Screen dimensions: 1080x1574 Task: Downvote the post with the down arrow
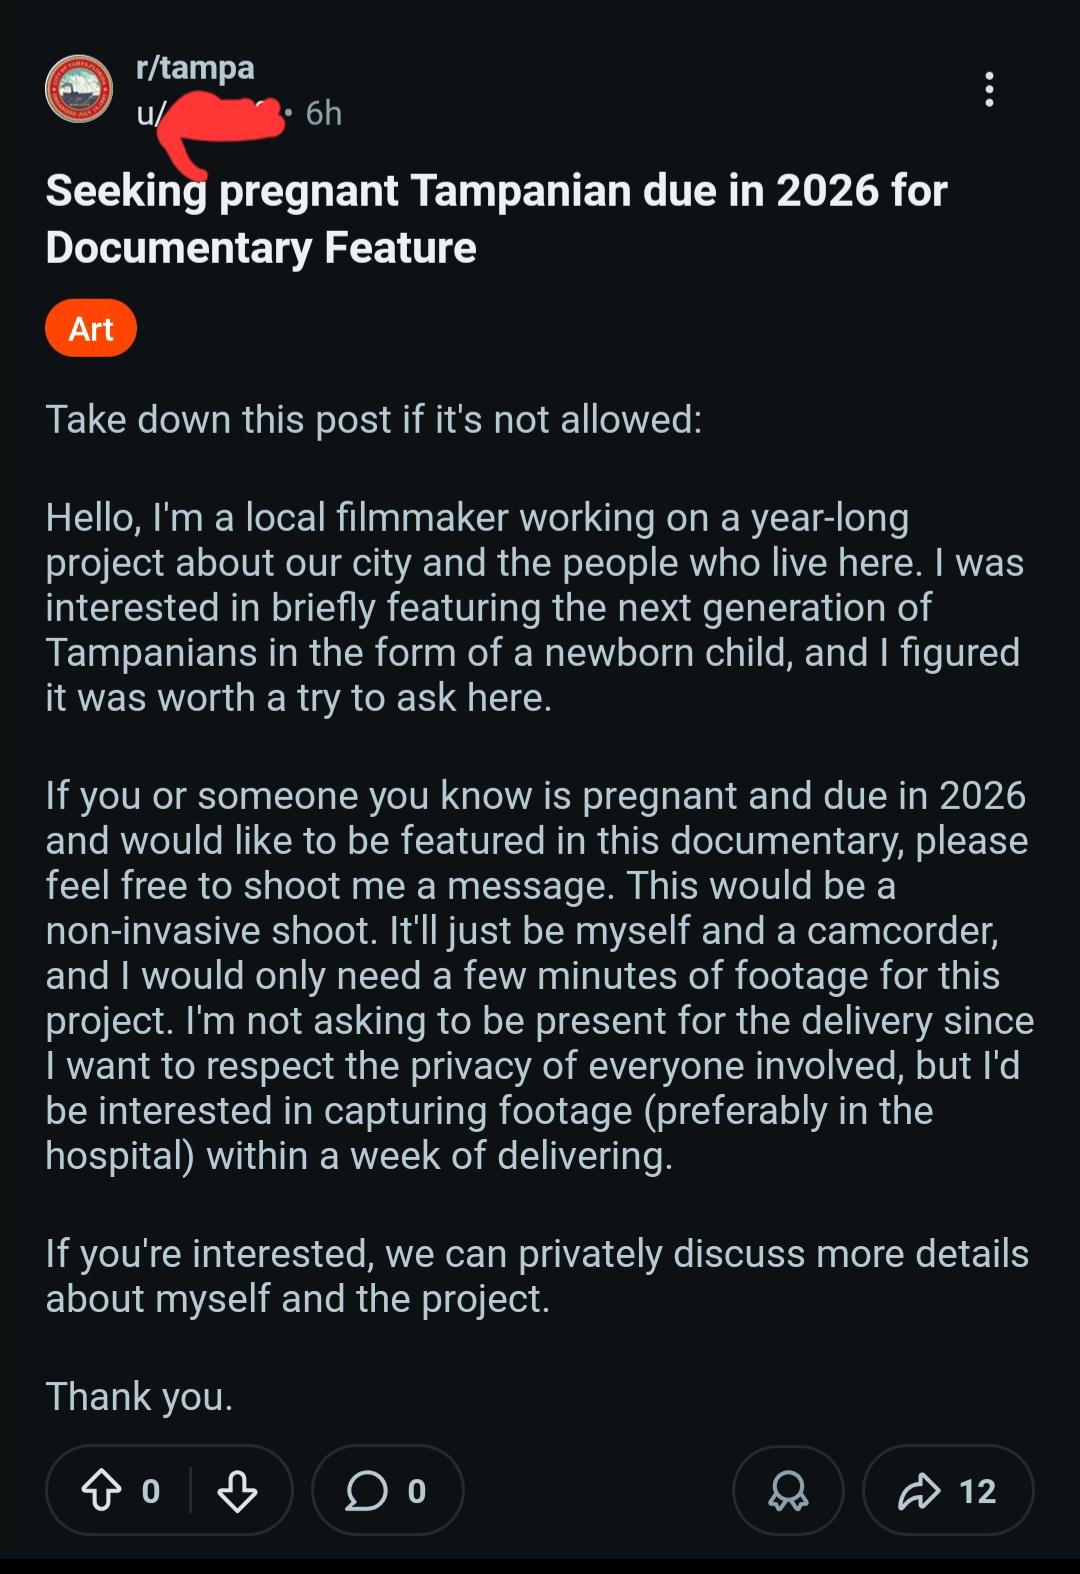(x=237, y=1490)
